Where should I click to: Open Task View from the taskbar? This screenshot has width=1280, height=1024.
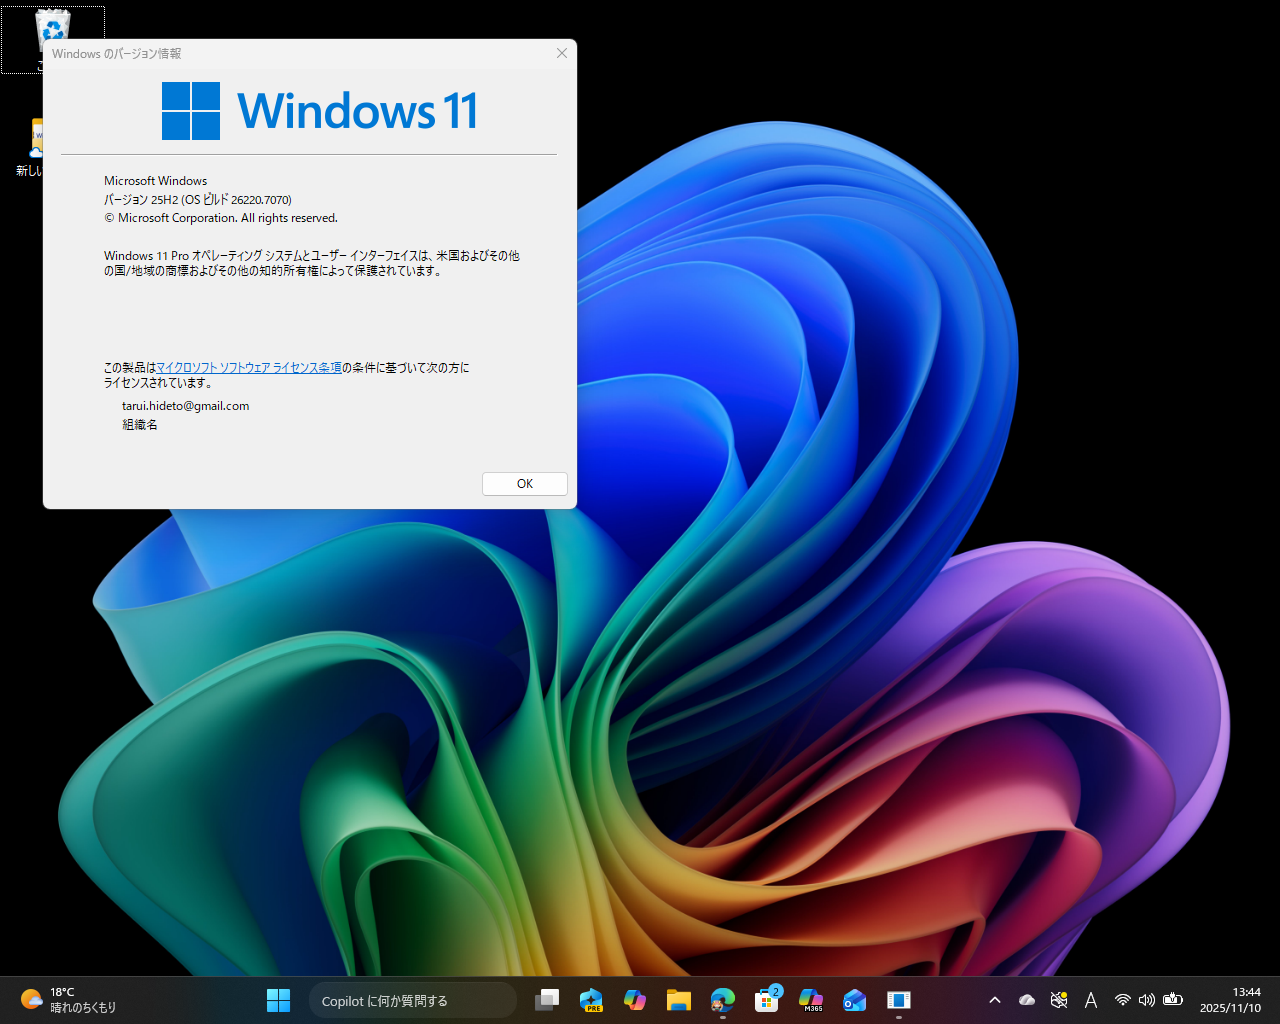[546, 1000]
